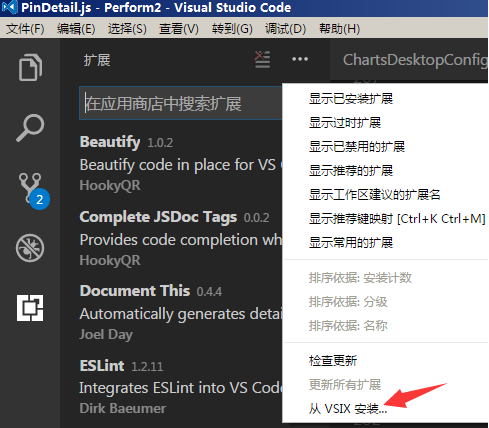489x428 pixels.
Task: Select 显示已禁用的扩展 menu entry
Action: pyautogui.click(x=385, y=147)
